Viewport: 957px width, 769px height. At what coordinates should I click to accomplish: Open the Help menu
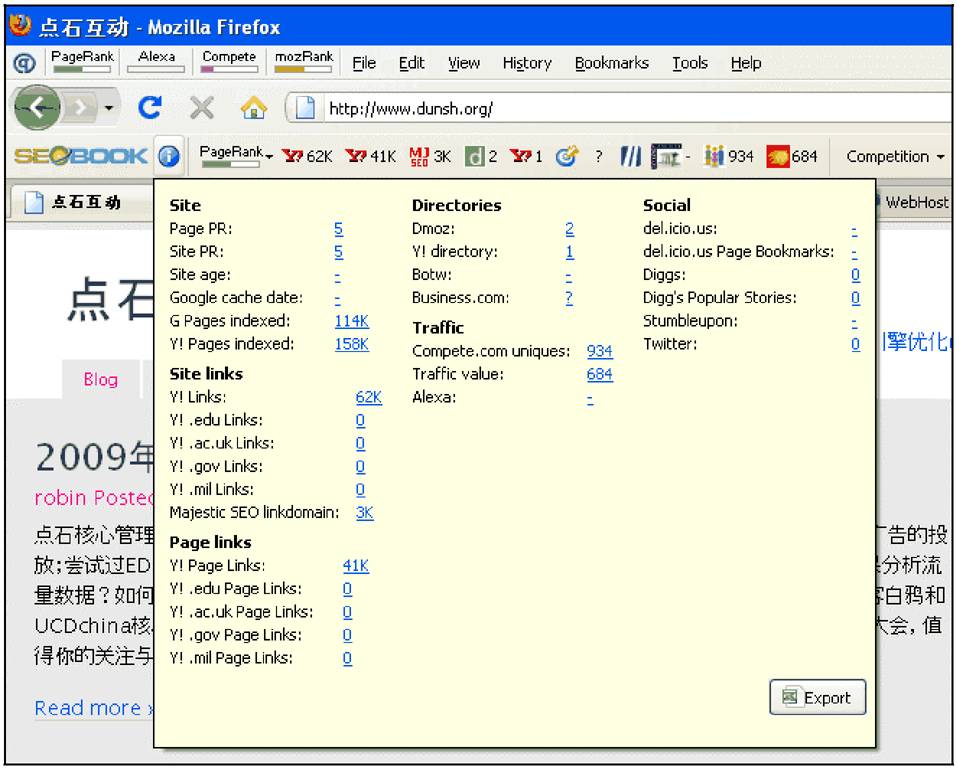click(746, 63)
